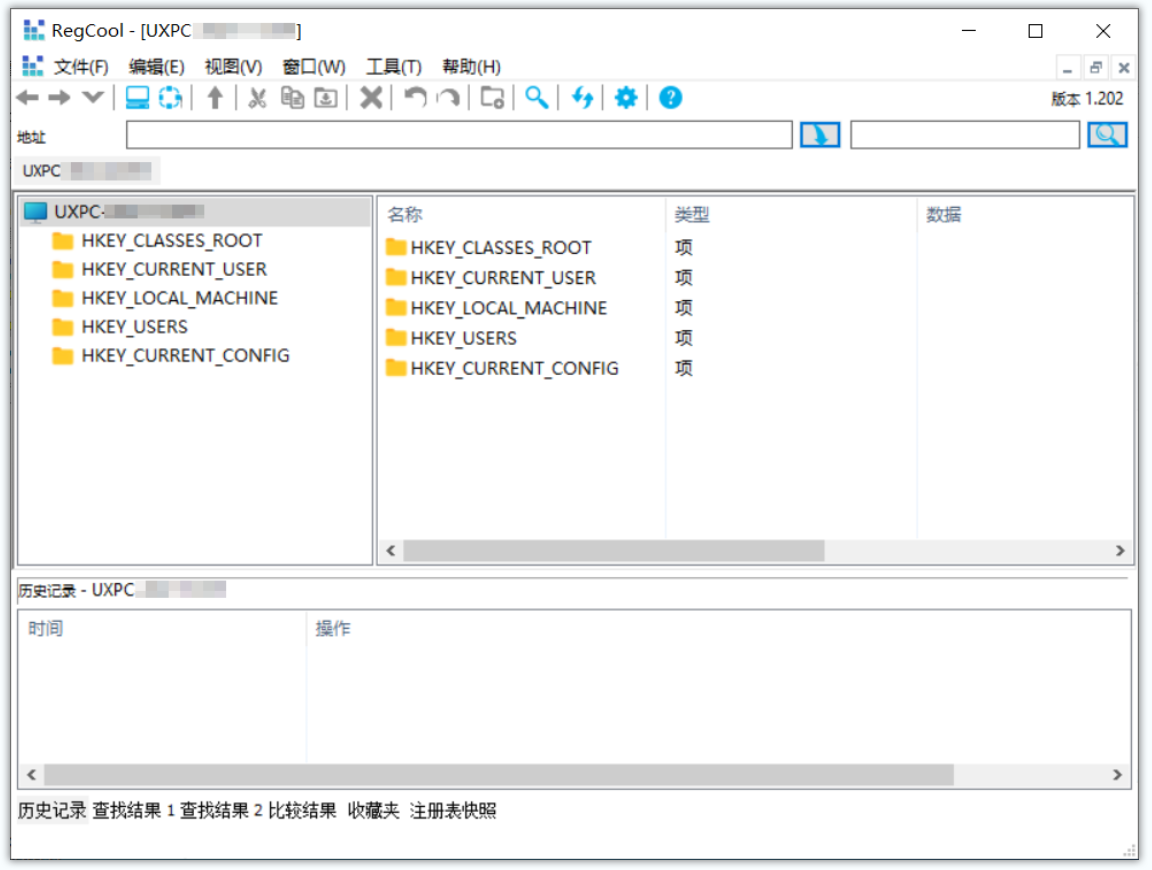Switch to the 查找结果 1 tab

[x=133, y=810]
